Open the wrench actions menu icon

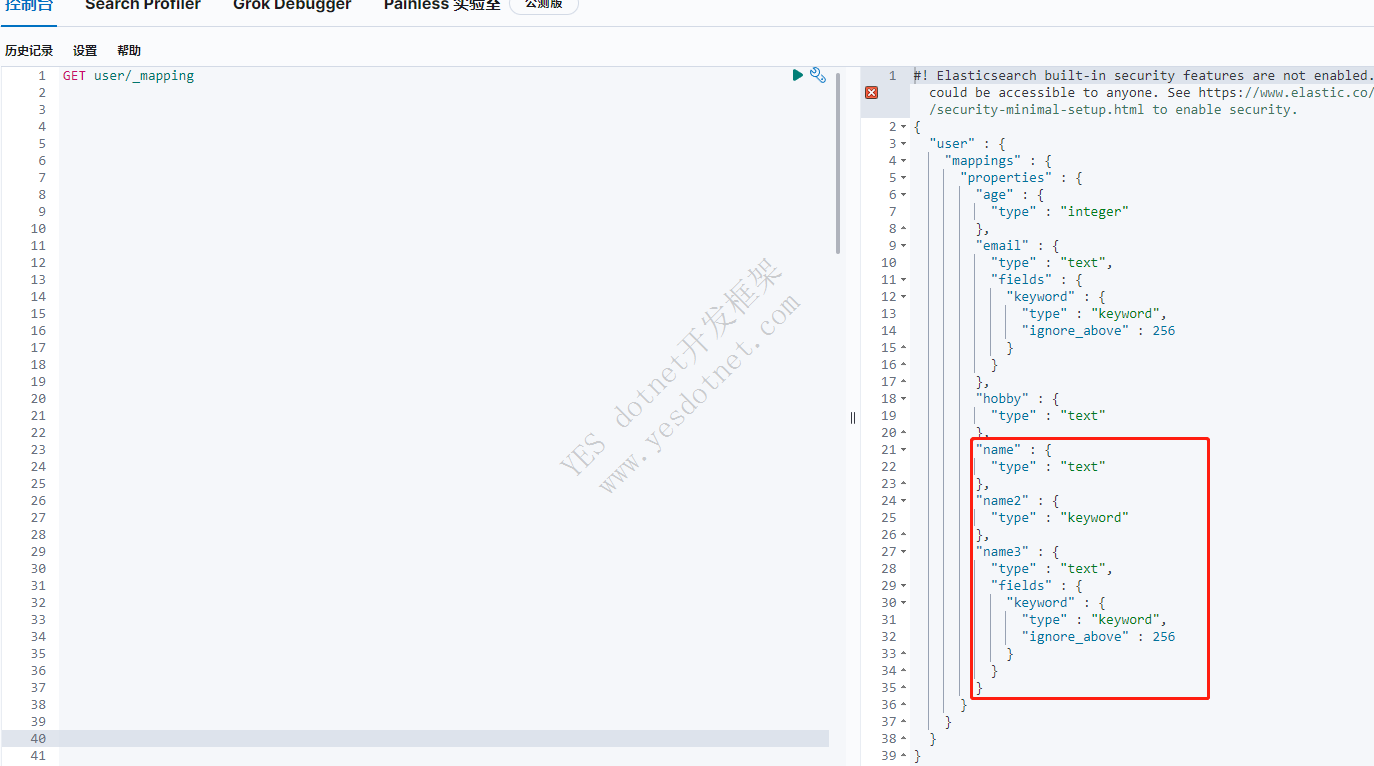818,75
